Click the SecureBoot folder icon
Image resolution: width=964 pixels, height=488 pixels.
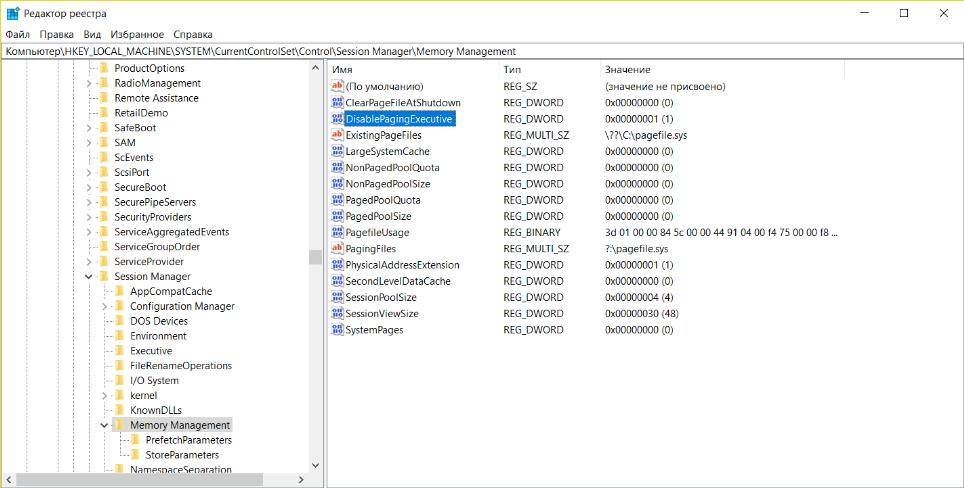tap(104, 187)
